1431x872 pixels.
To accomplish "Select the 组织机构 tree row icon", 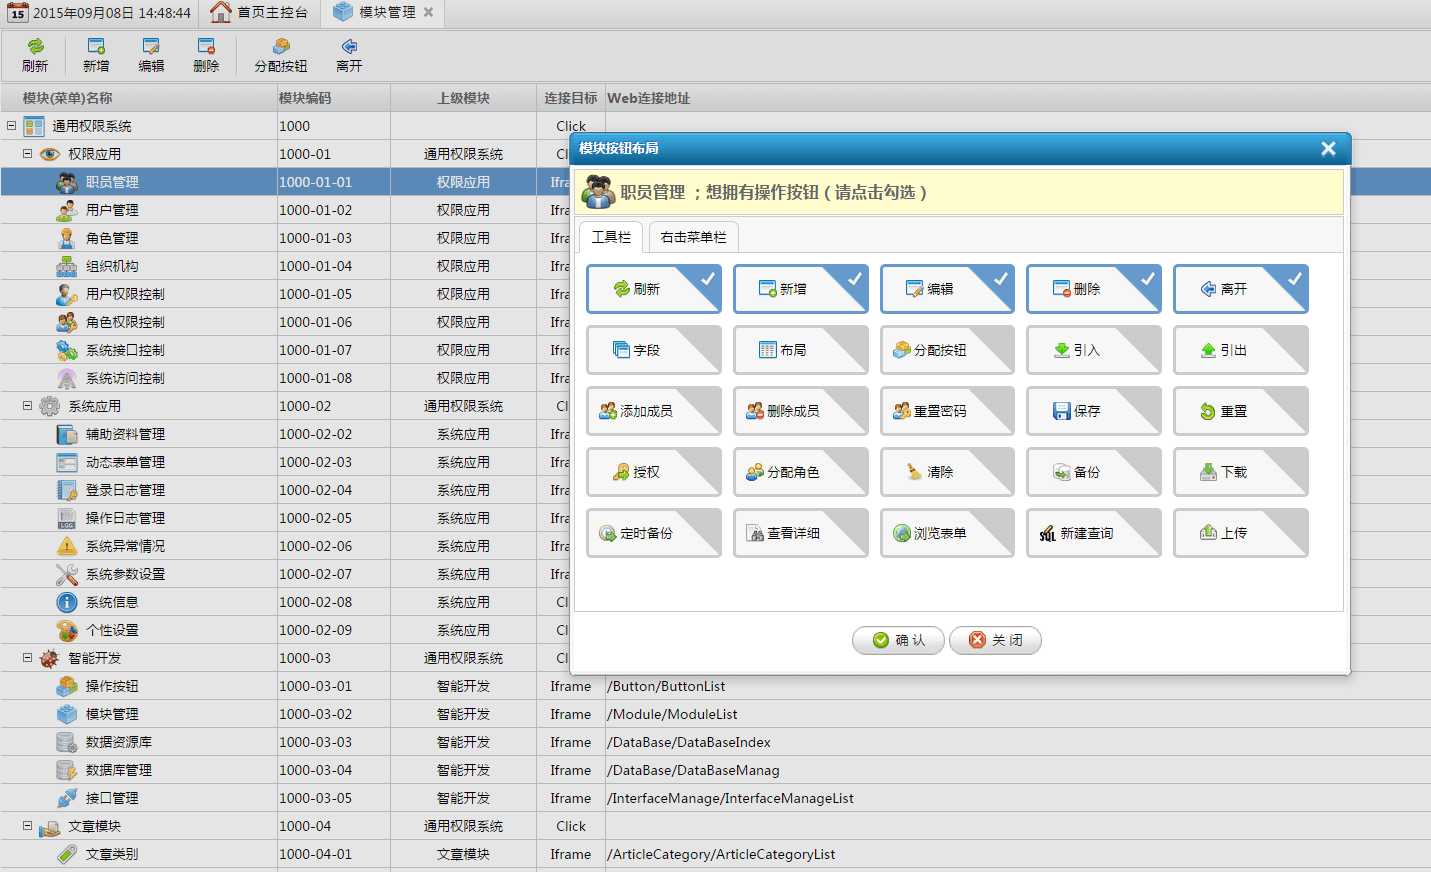I will tap(67, 266).
